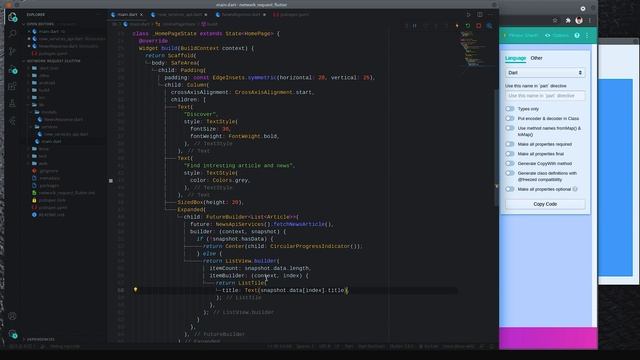Toggle 'Generate class definitions with @freezed compatibility'
The image size is (640, 360).
510,173
